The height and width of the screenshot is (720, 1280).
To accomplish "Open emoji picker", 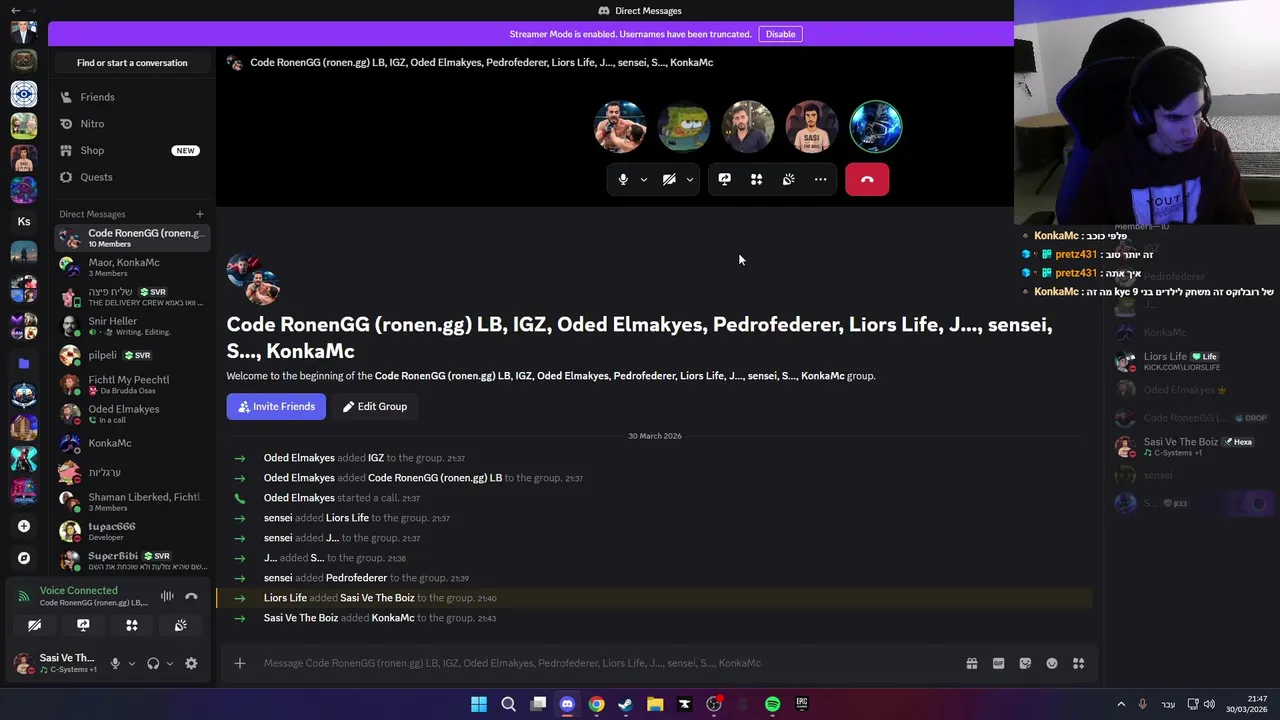I will (1052, 663).
